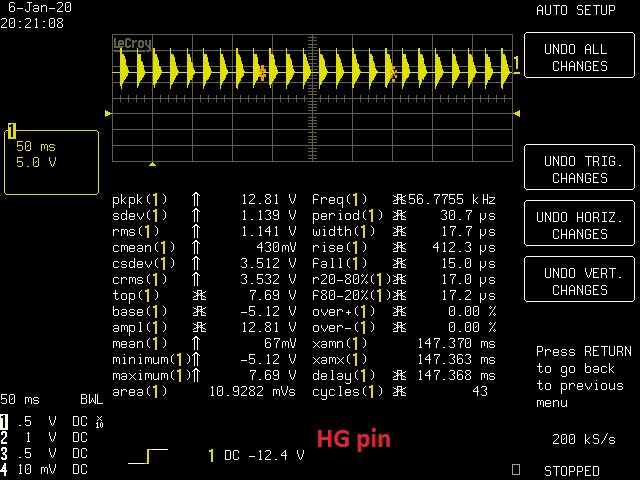Select the channel 1 ground marker at right

pos(516,64)
